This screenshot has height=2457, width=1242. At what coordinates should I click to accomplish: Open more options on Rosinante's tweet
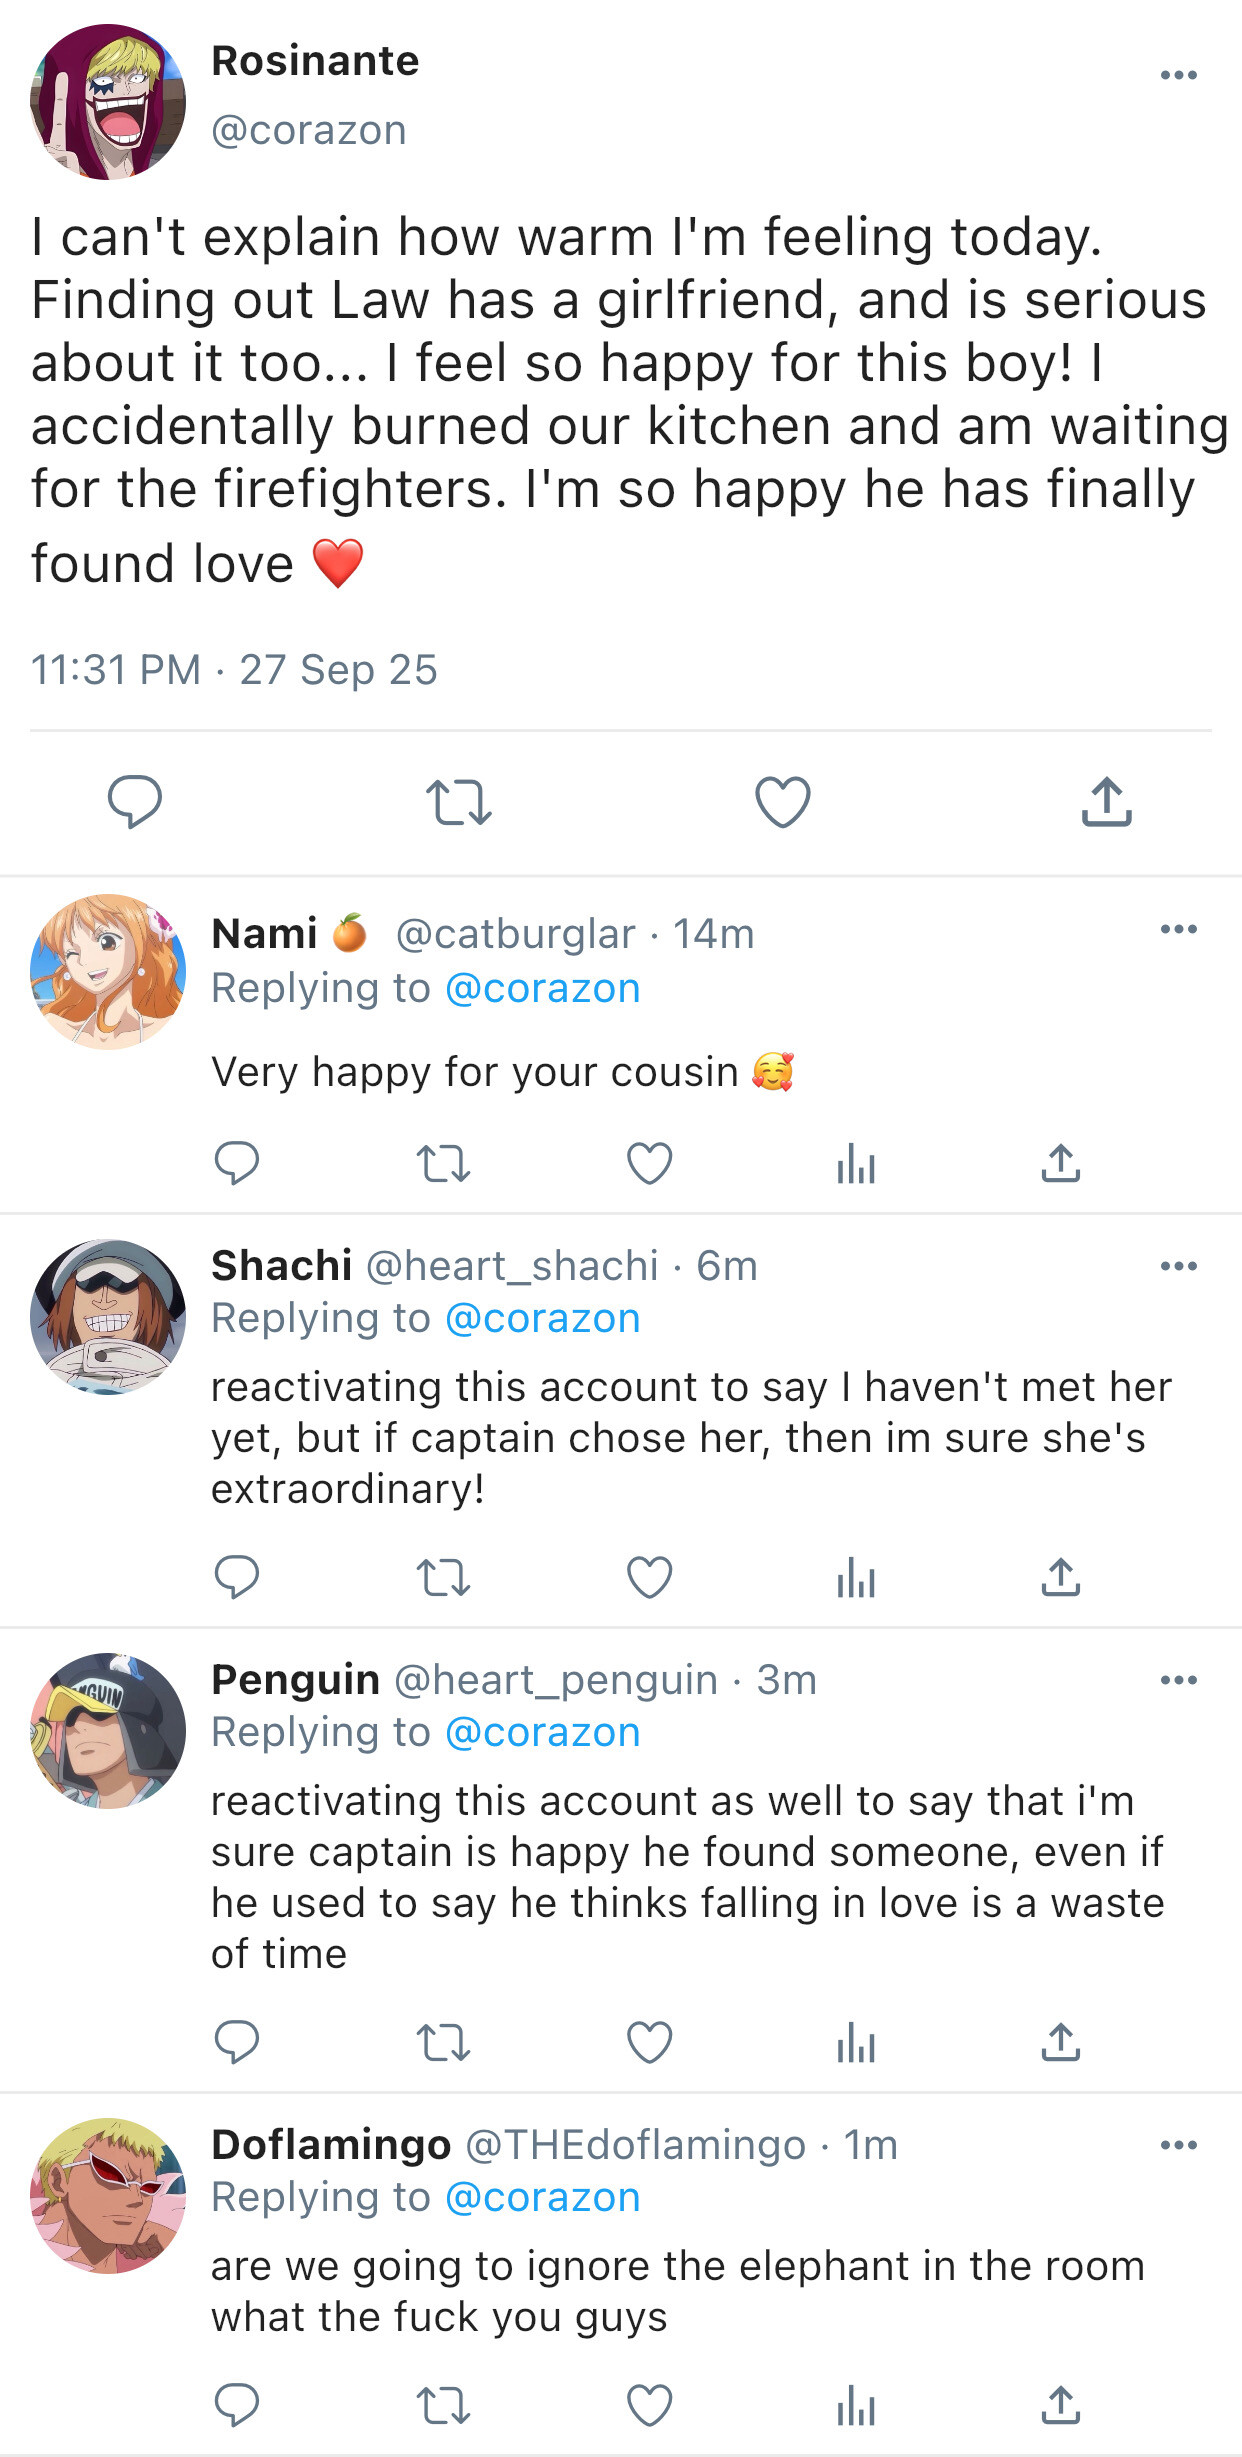pyautogui.click(x=1178, y=75)
